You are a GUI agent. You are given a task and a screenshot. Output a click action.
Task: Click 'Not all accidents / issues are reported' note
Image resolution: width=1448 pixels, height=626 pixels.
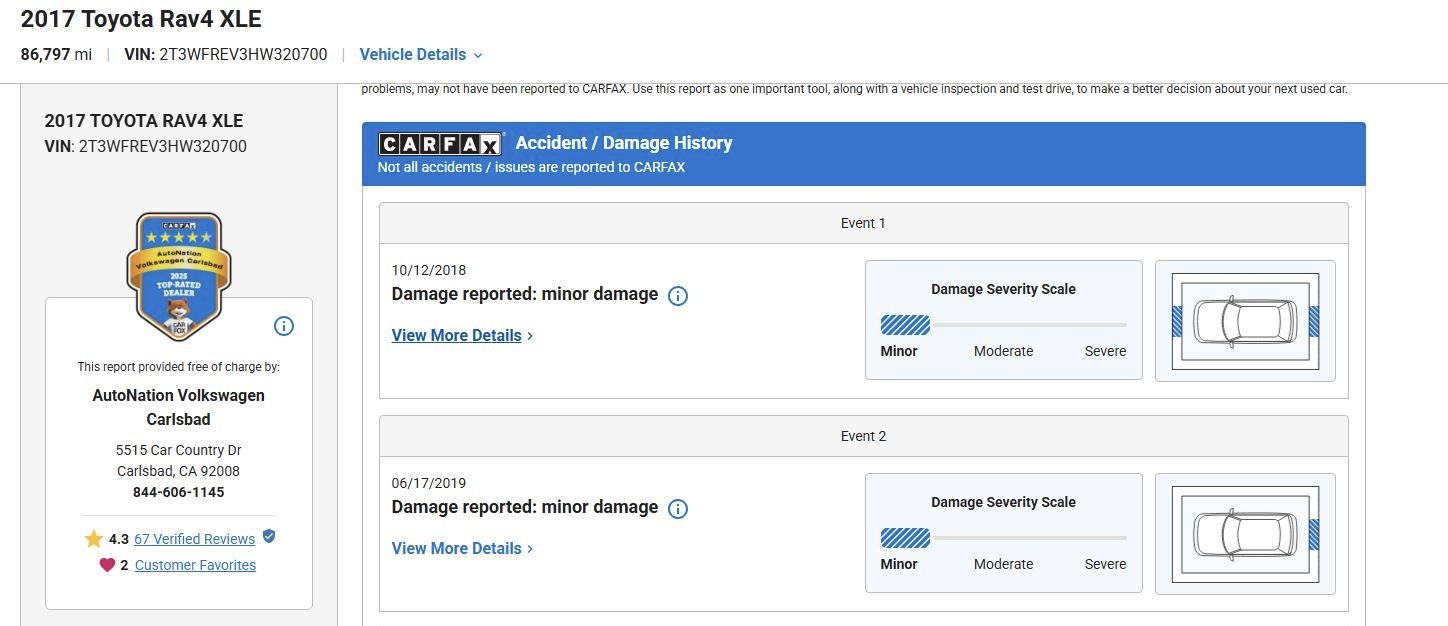coord(531,168)
